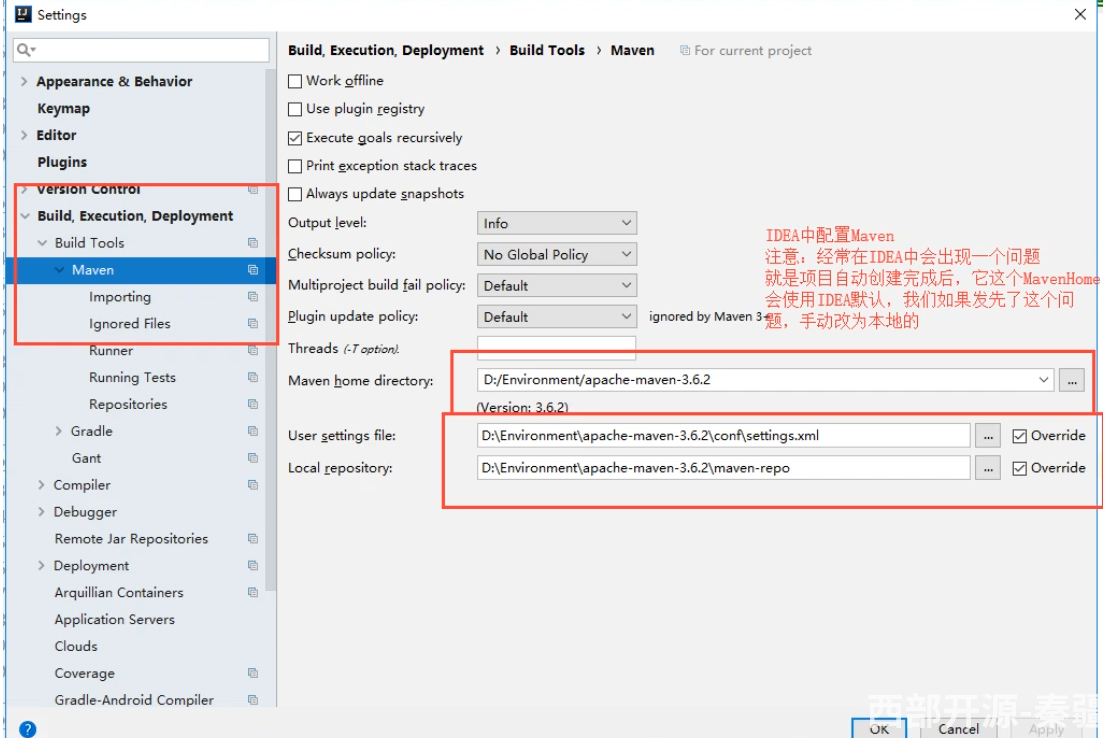Click the project-level icon beside Compiler
1106x738 pixels.
point(253,485)
